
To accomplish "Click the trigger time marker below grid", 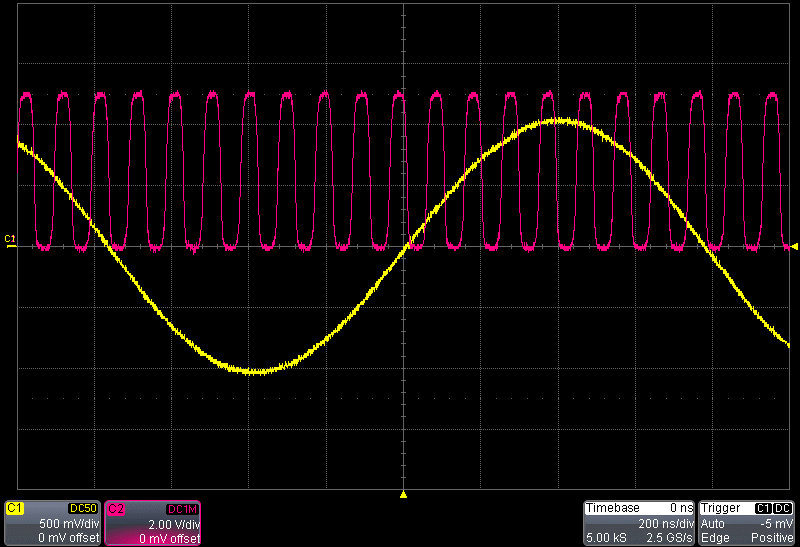I will pyautogui.click(x=403, y=494).
